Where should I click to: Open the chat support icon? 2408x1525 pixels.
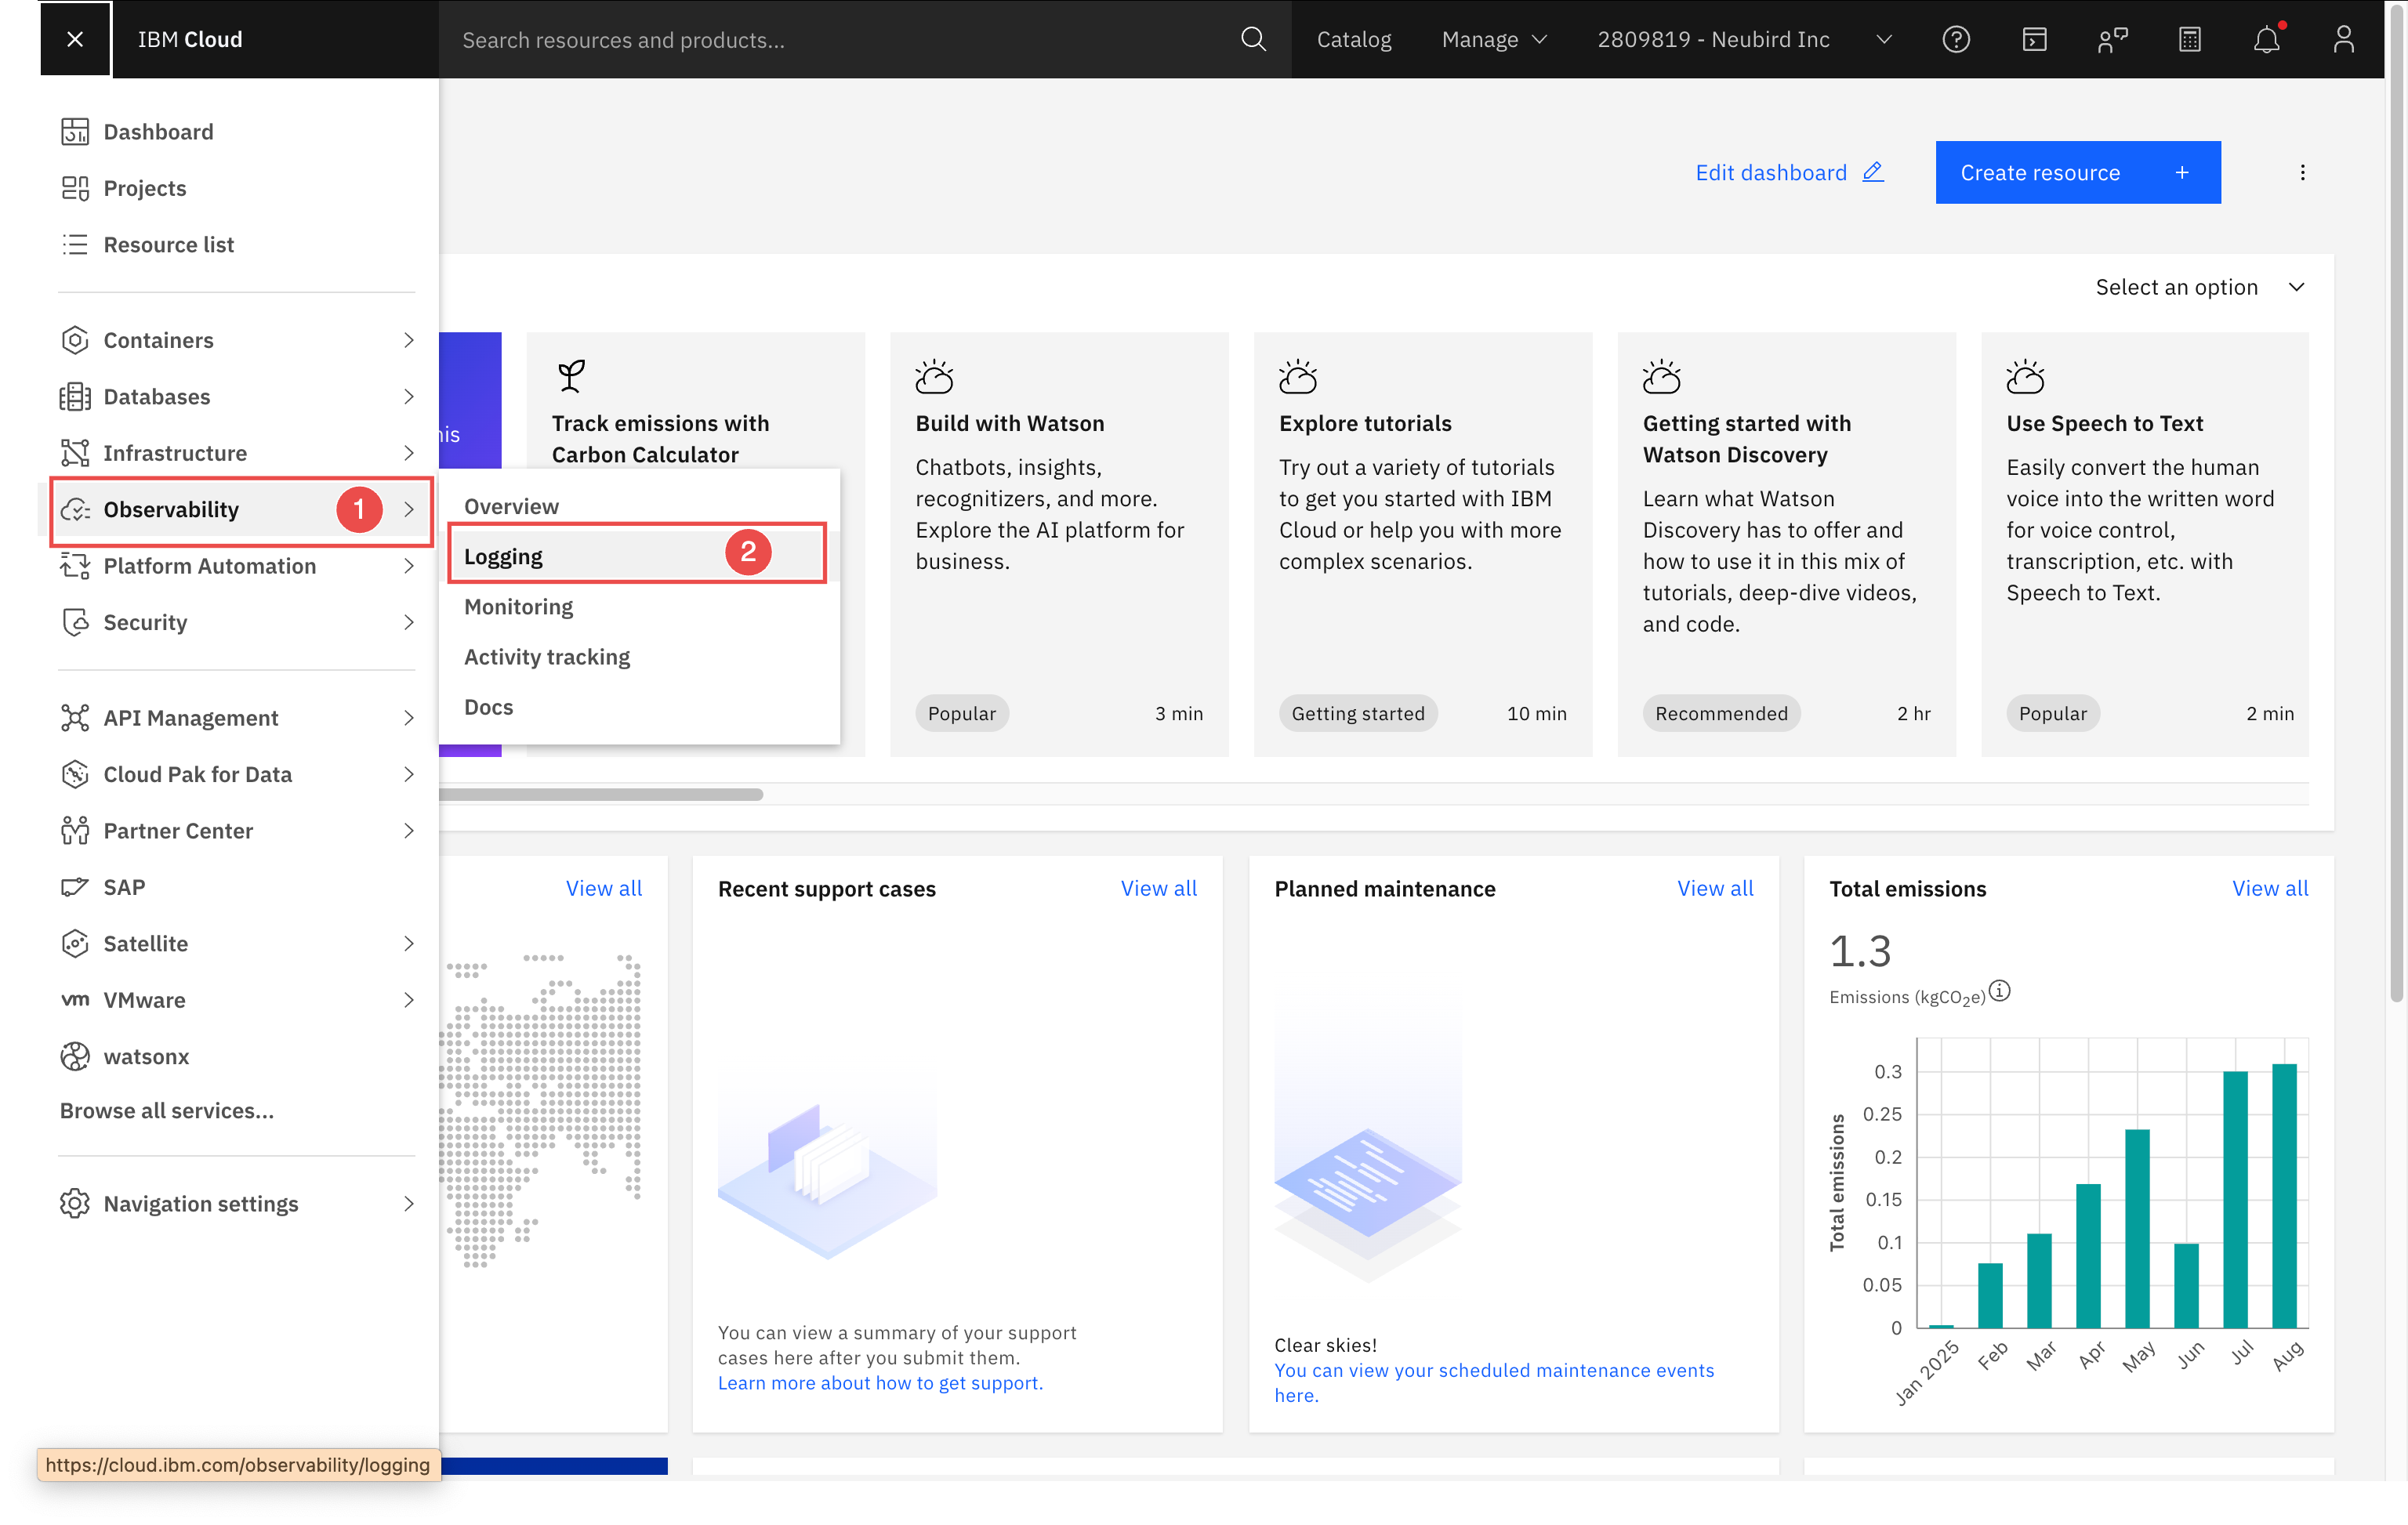pyautogui.click(x=2112, y=39)
